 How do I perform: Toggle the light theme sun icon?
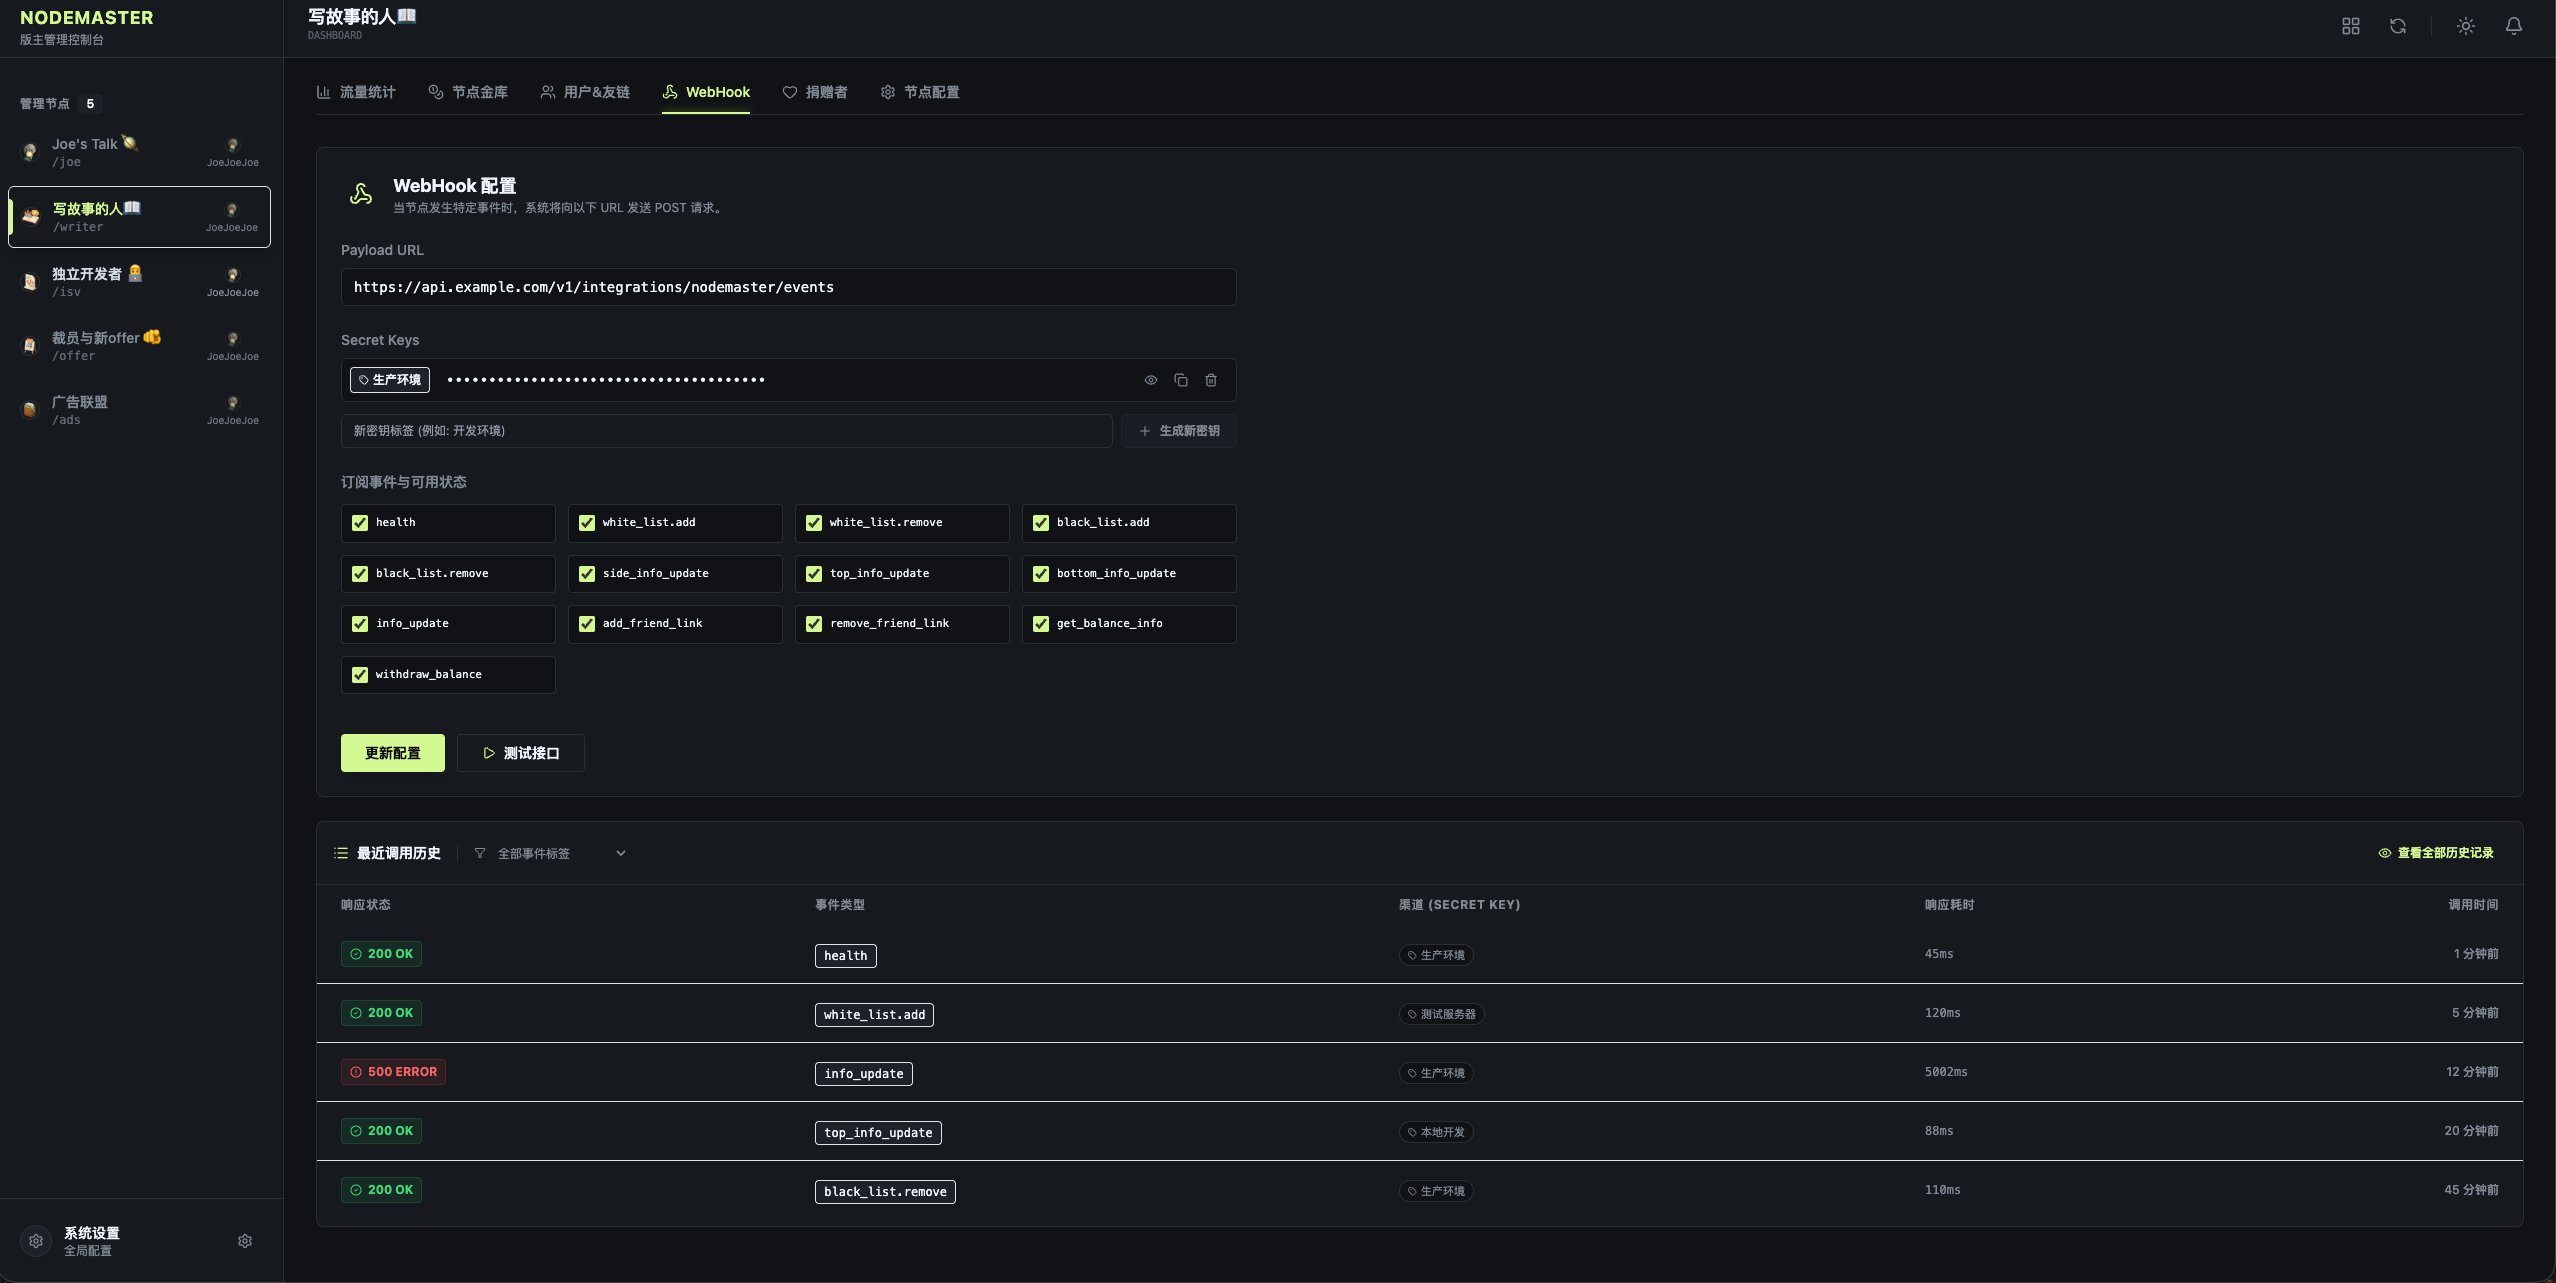2465,26
